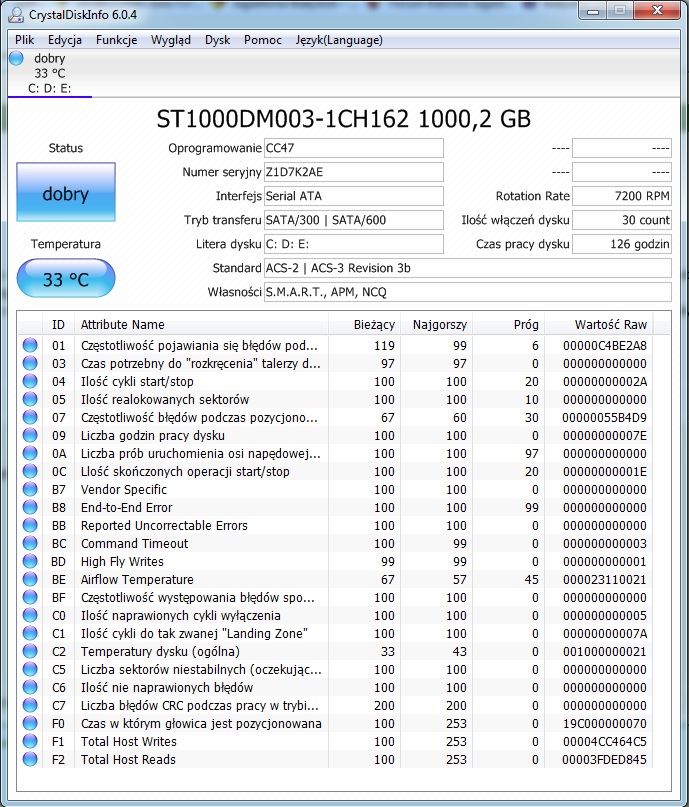Open the Pomoc menu

[263, 40]
